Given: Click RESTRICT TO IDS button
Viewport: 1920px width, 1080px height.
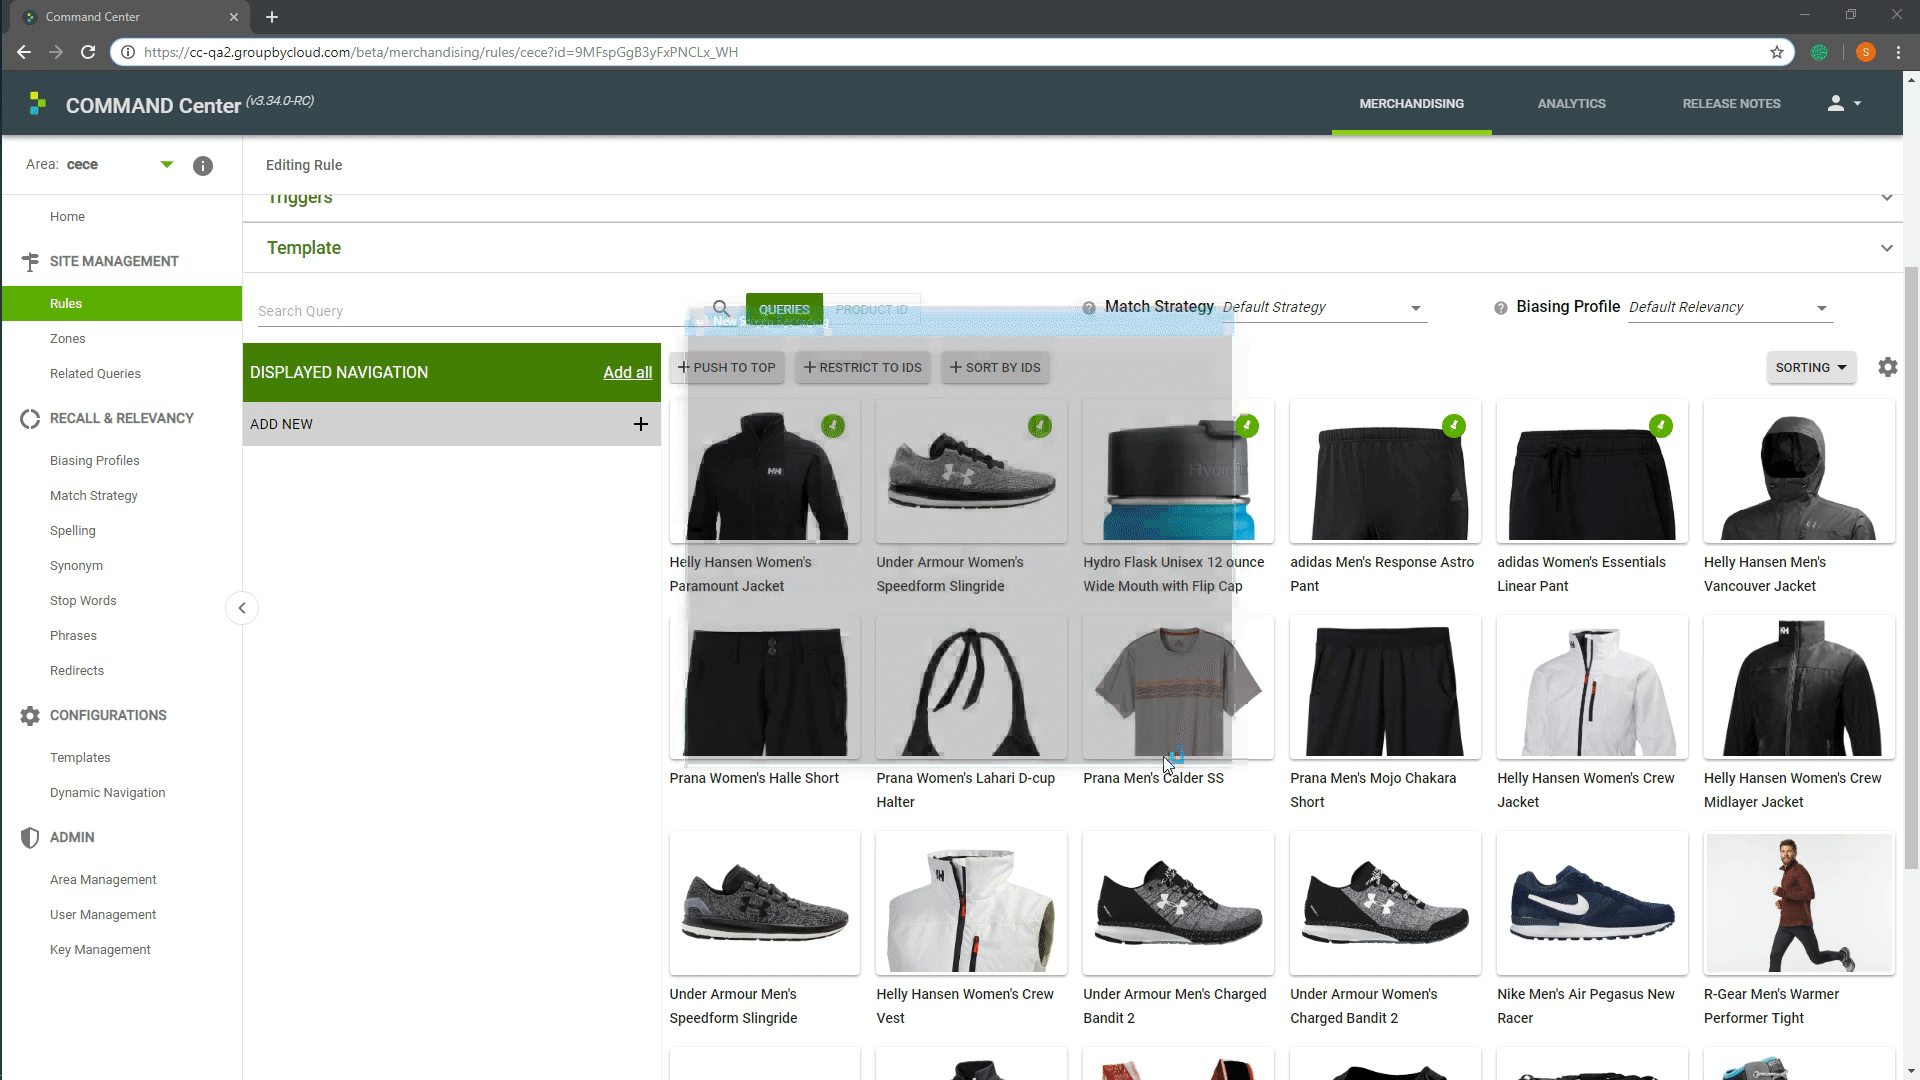Looking at the screenshot, I should point(863,368).
